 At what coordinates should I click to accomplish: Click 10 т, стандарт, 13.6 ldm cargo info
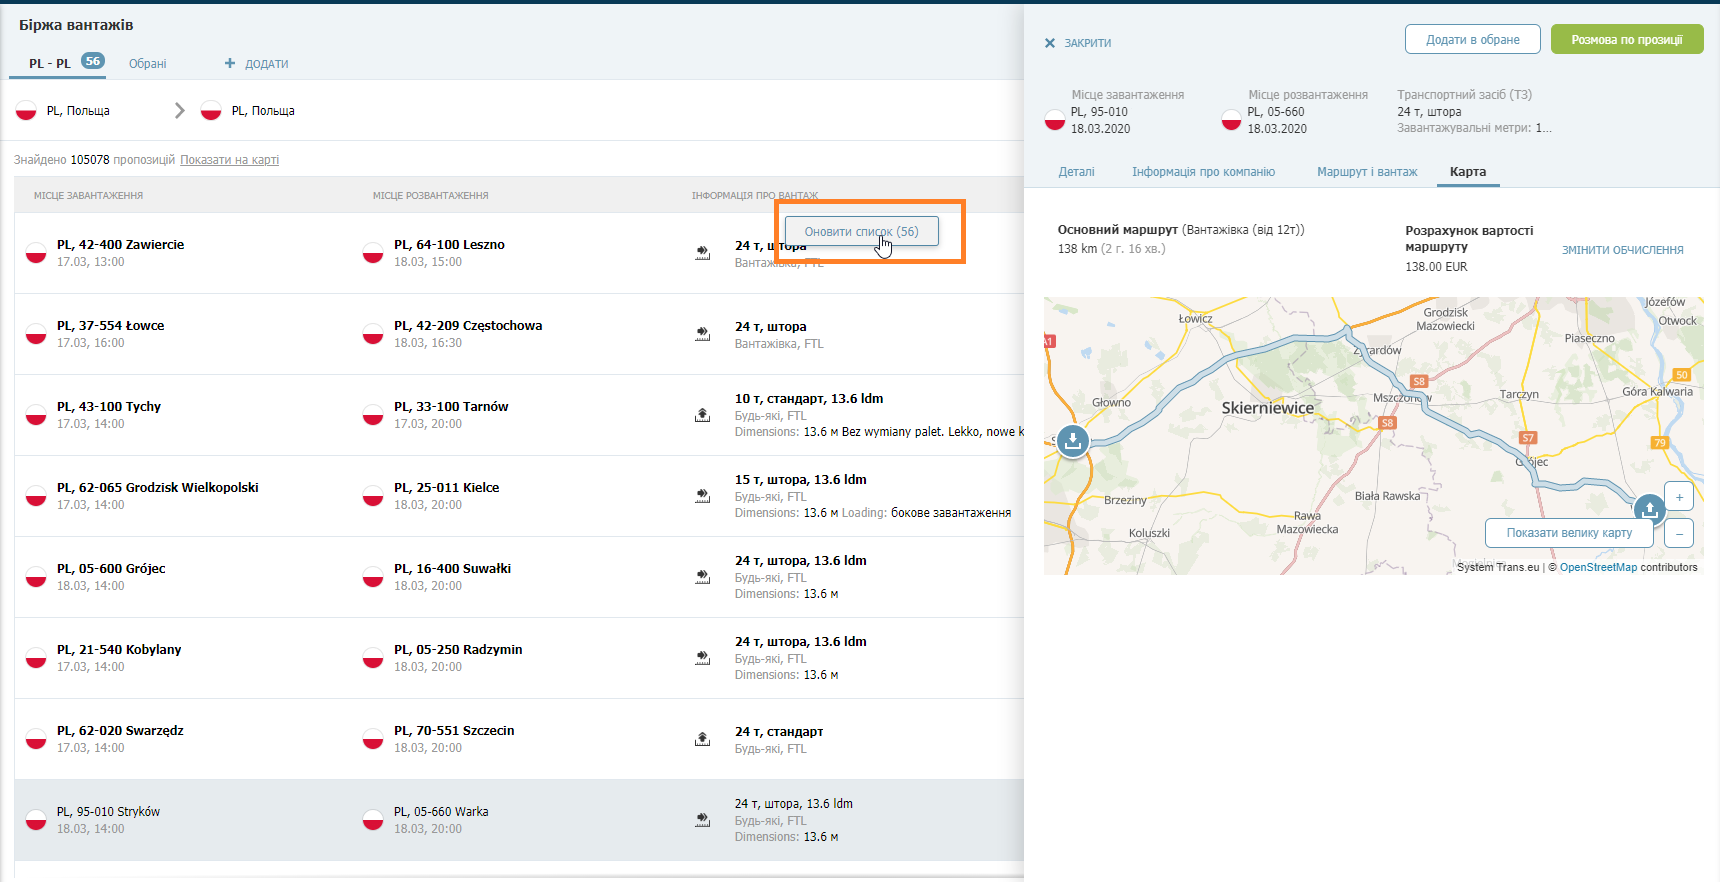(809, 399)
